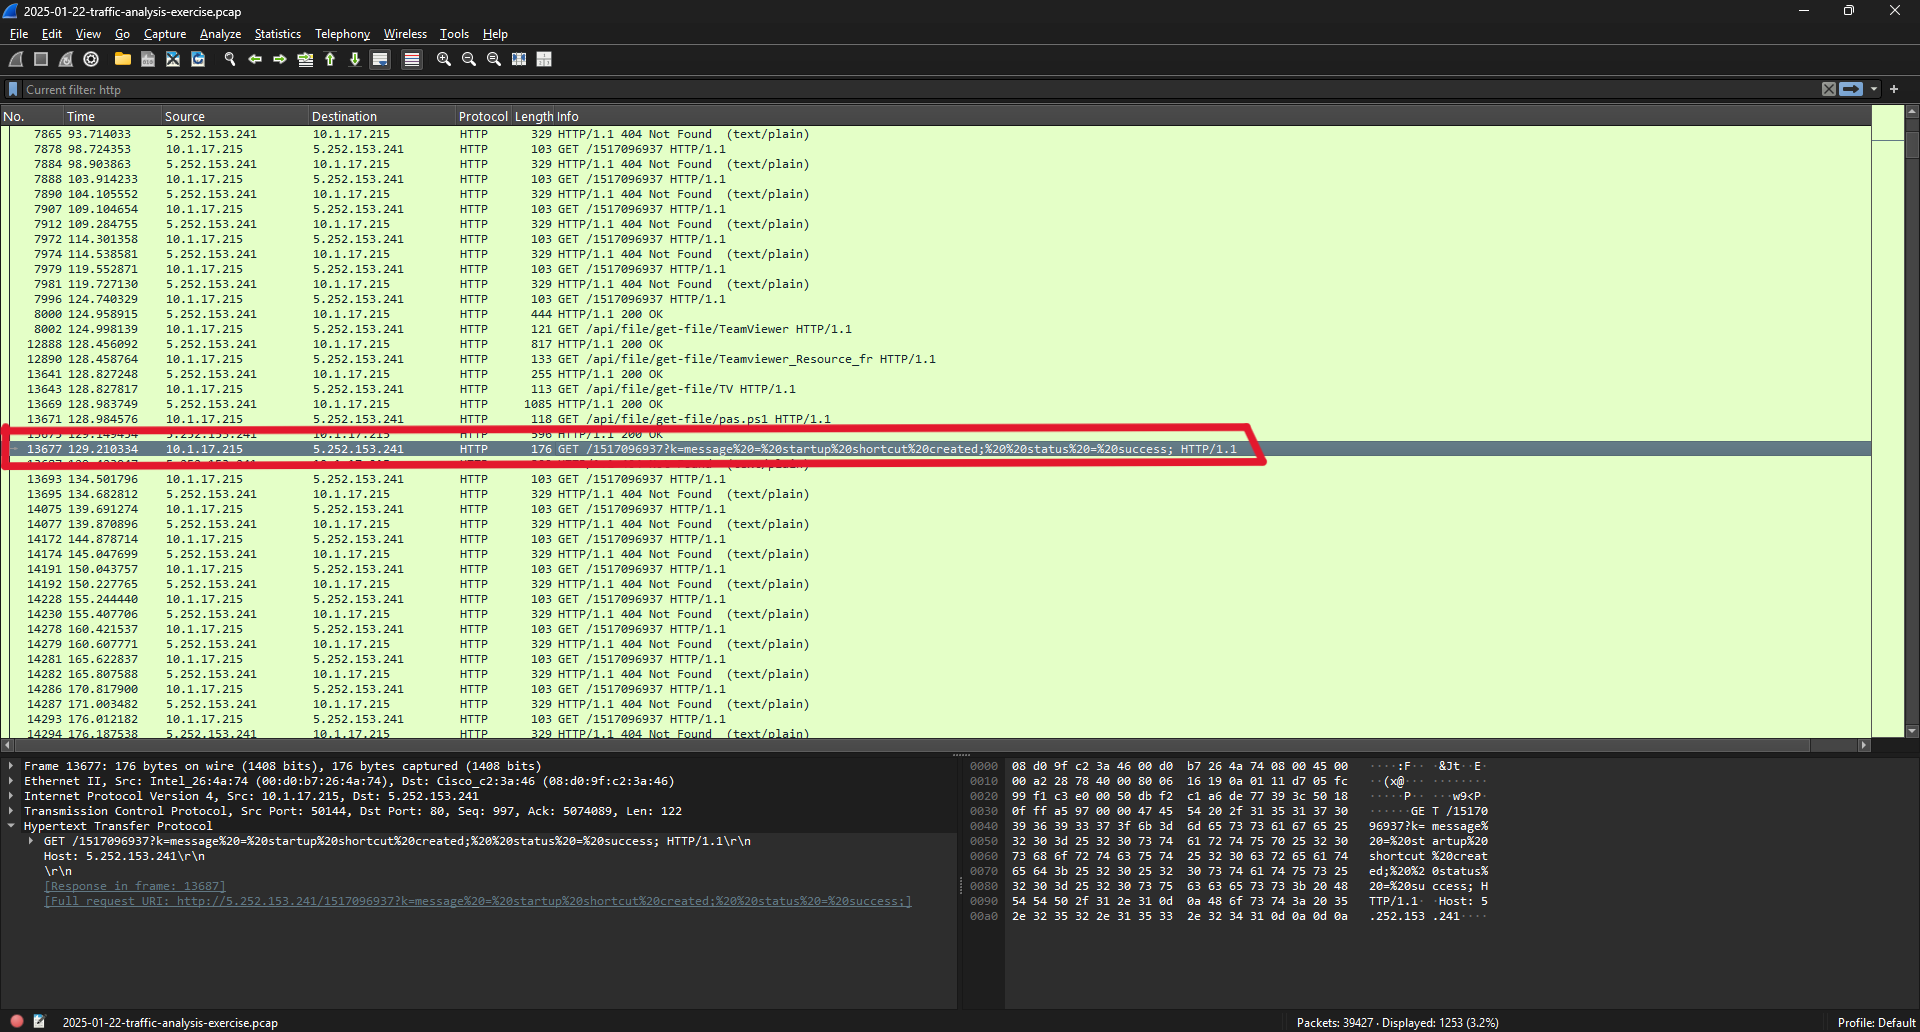This screenshot has height=1032, width=1920.
Task: Collapse the Hypertext Transfer Protocol section
Action: (x=11, y=827)
